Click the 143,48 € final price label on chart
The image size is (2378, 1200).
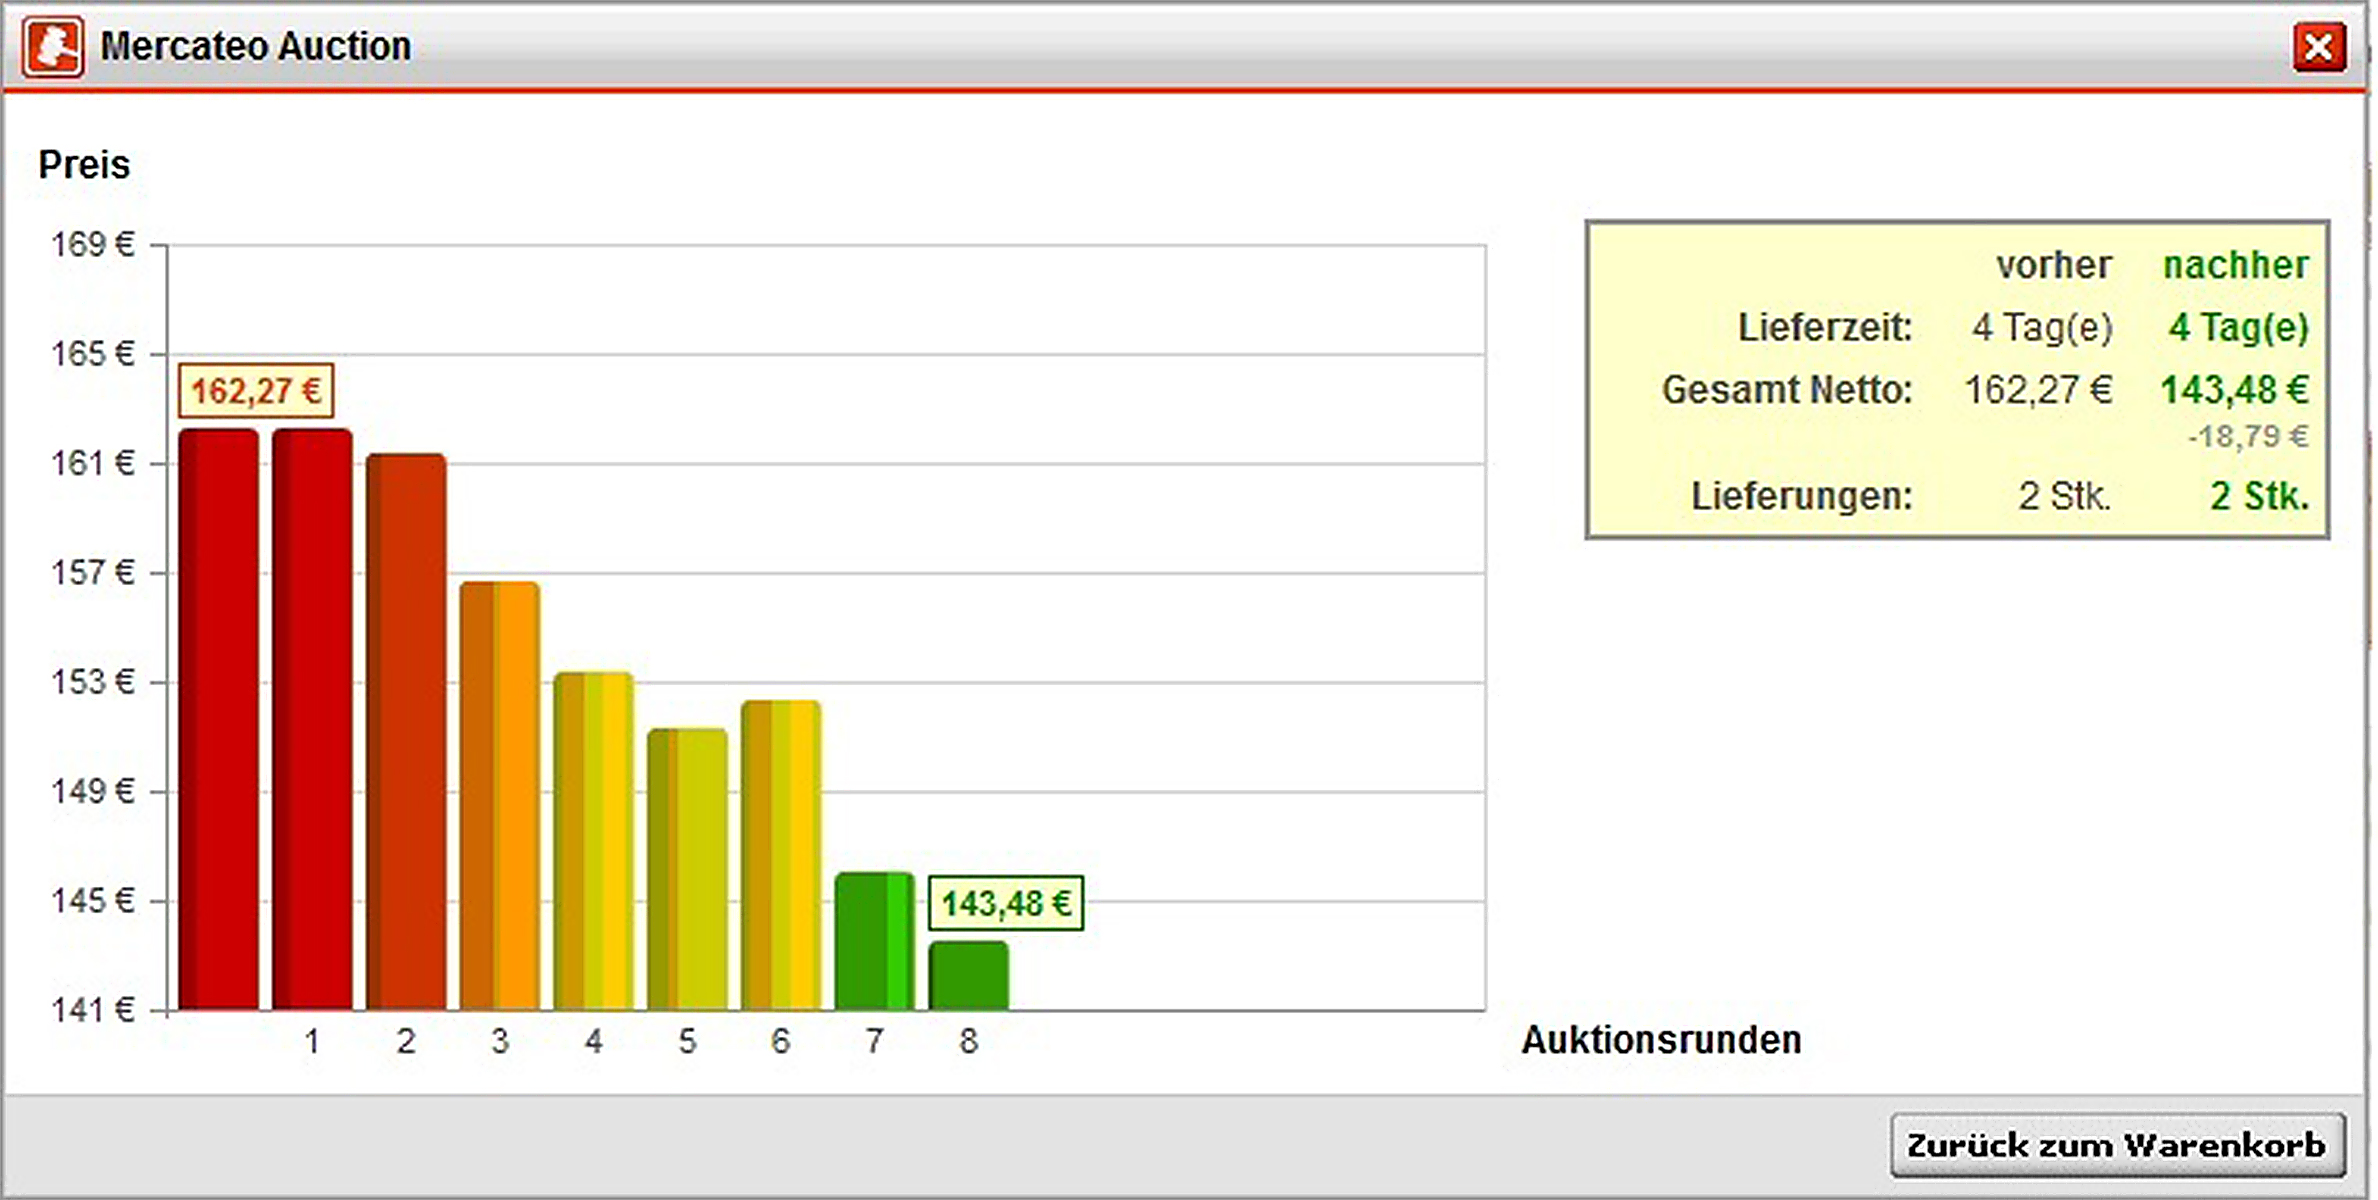click(1005, 904)
